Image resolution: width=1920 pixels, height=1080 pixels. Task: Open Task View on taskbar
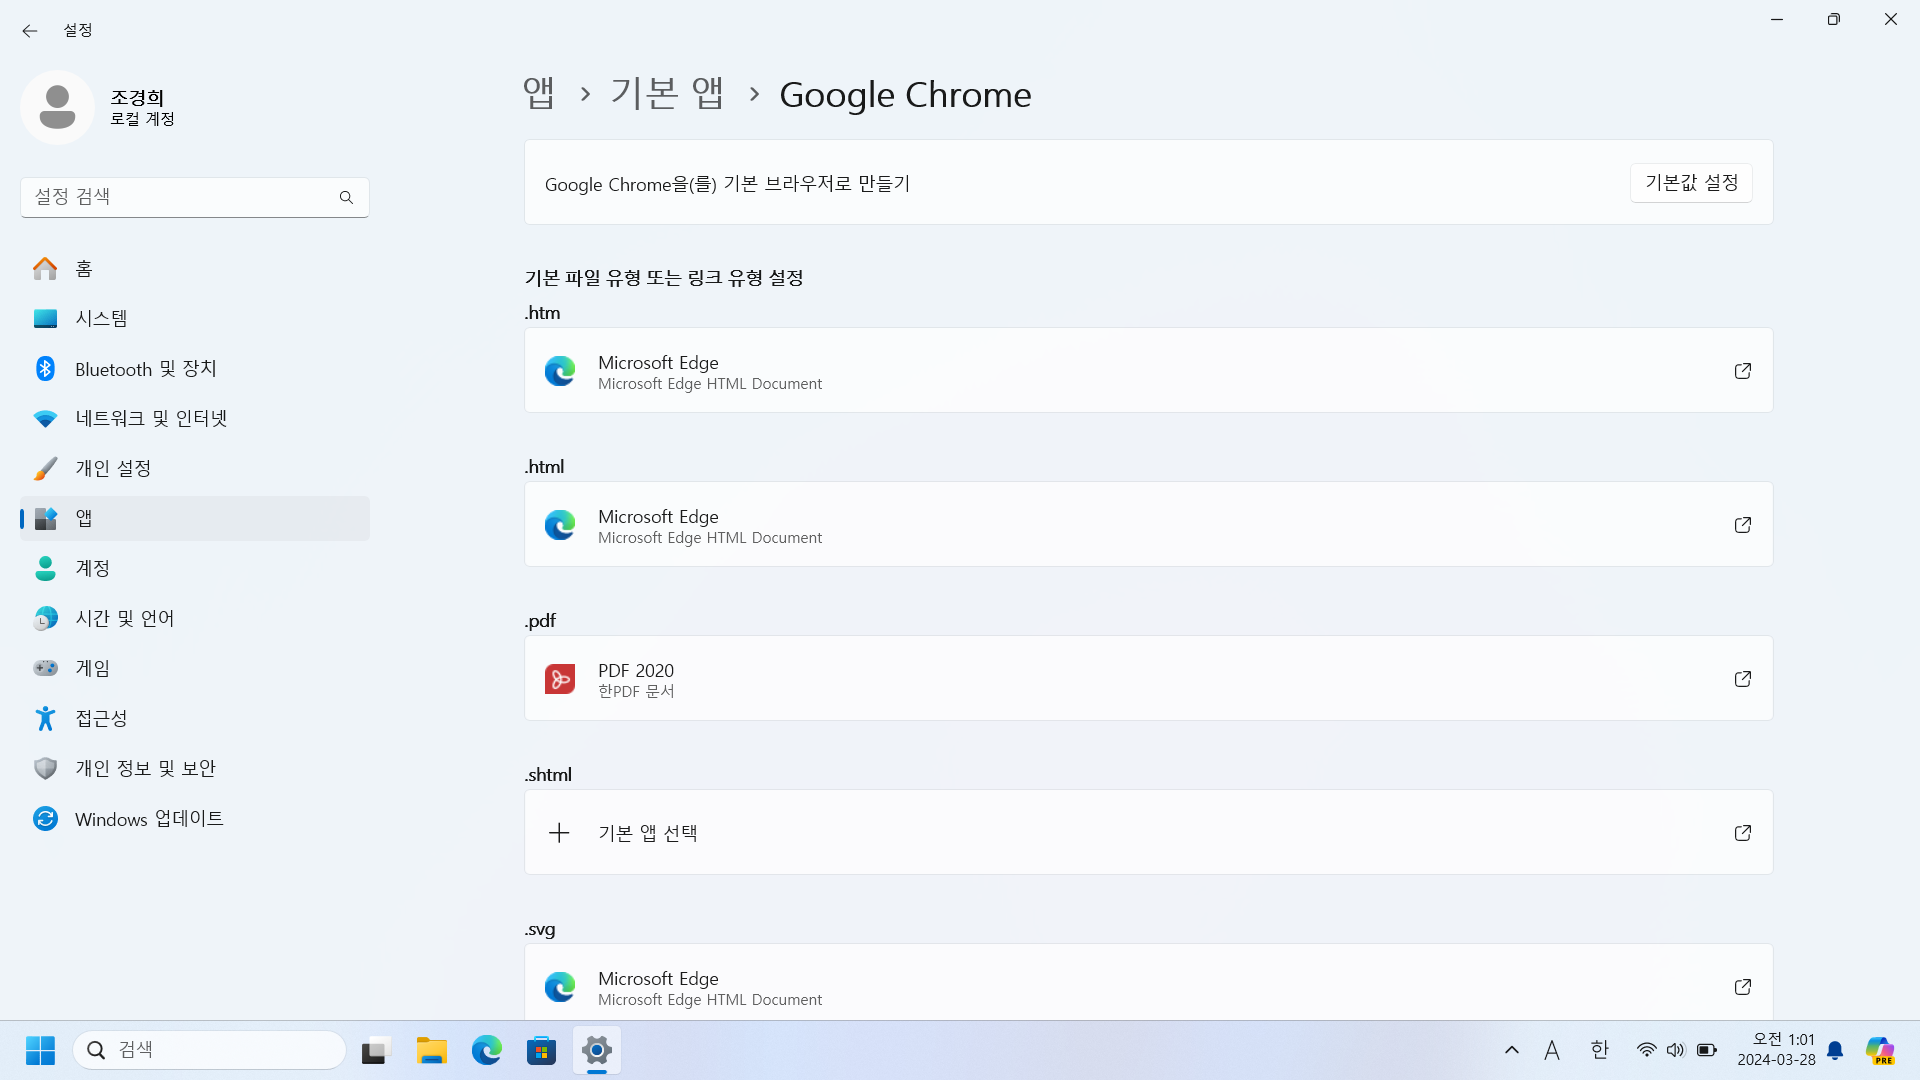click(374, 1050)
